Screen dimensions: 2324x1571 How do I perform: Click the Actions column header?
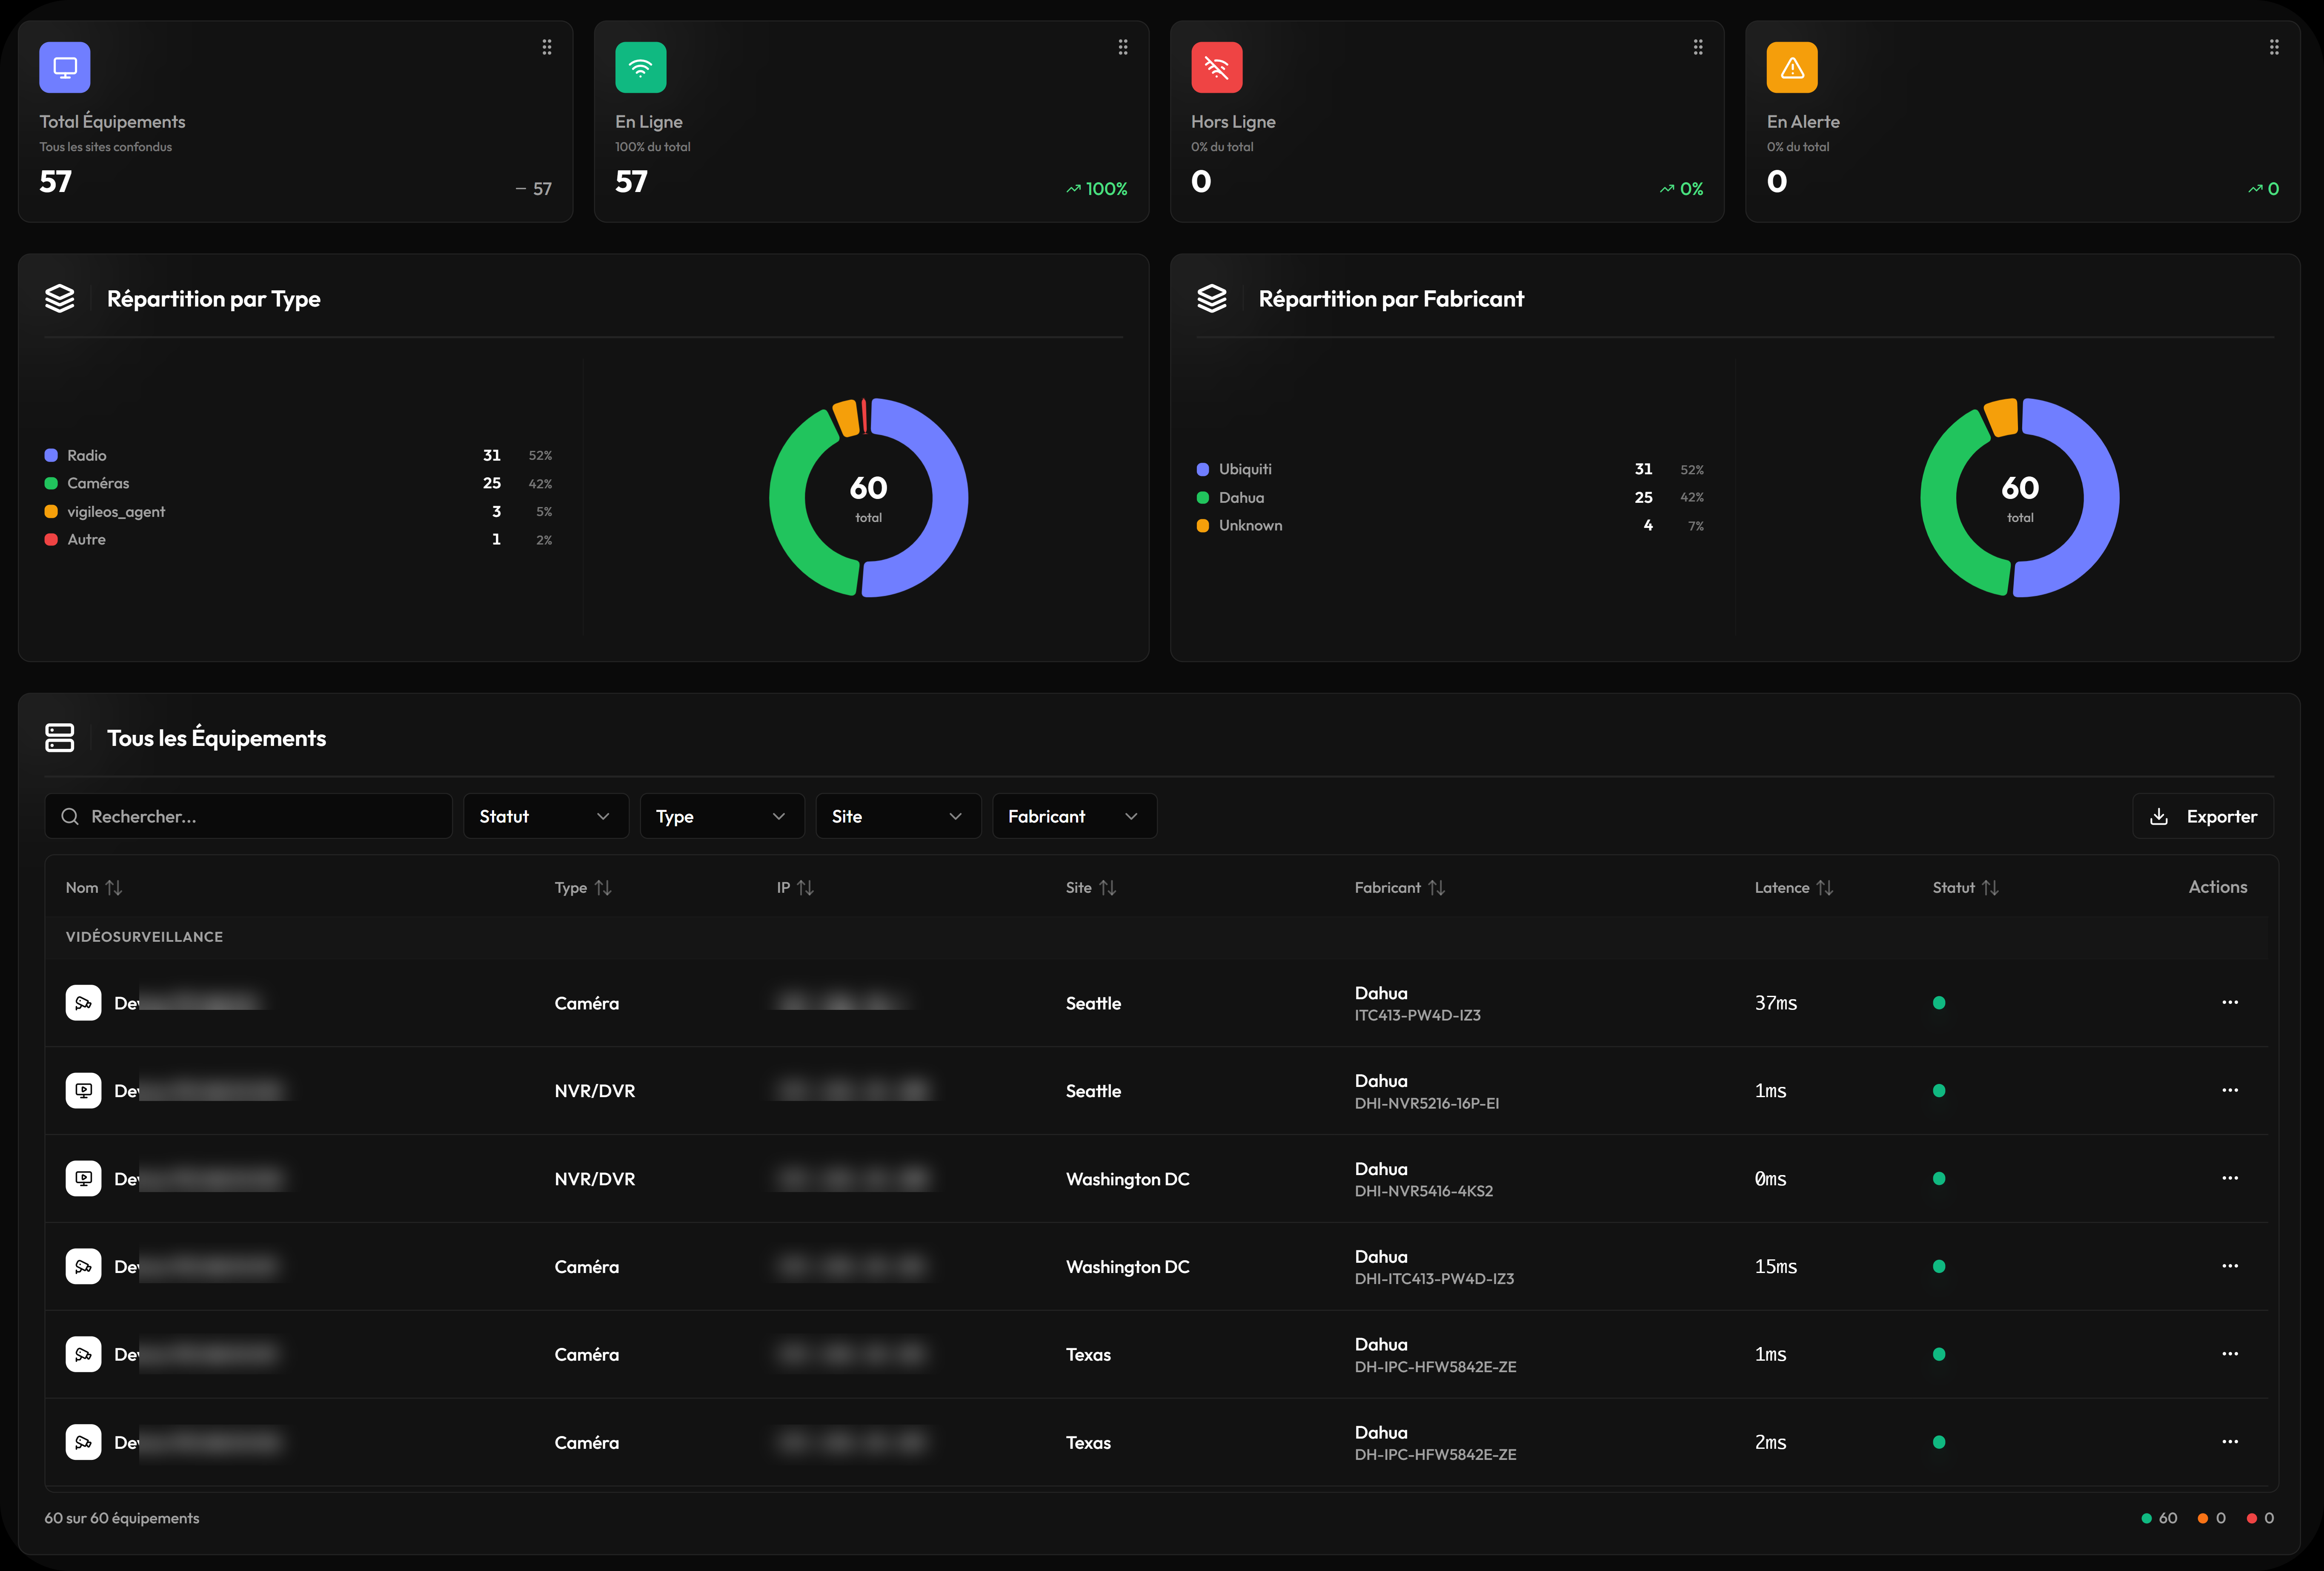pyautogui.click(x=2218, y=887)
